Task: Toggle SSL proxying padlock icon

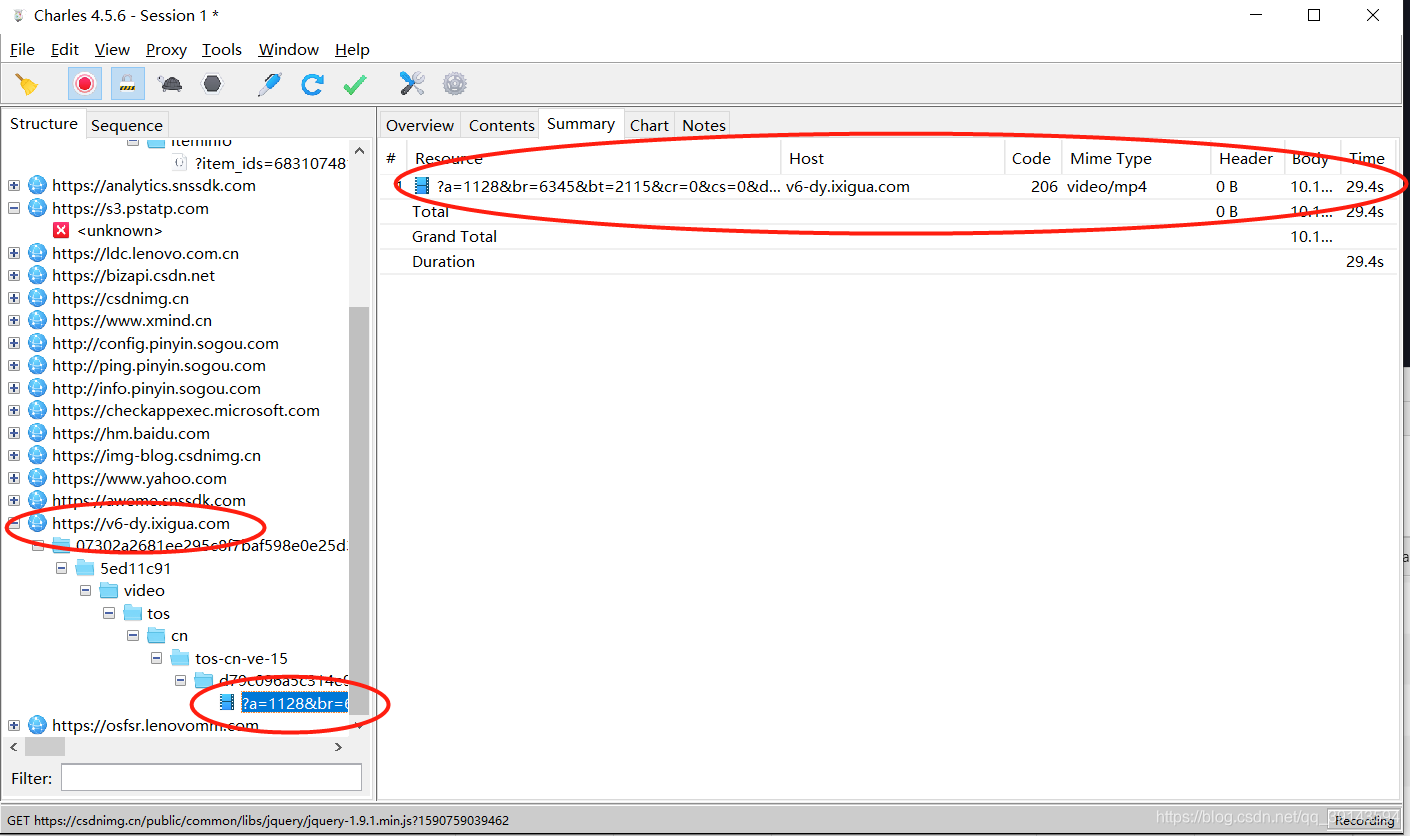Action: pos(127,84)
